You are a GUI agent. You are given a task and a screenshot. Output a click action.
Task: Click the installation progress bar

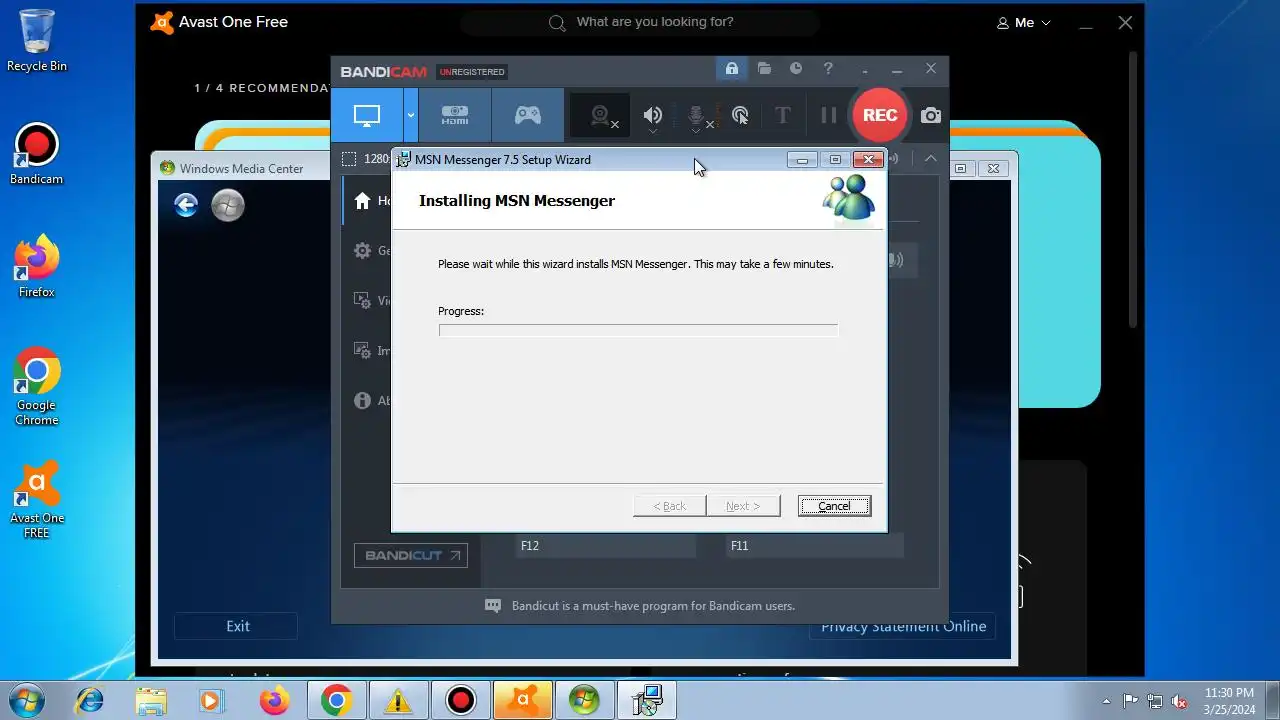[x=638, y=330]
